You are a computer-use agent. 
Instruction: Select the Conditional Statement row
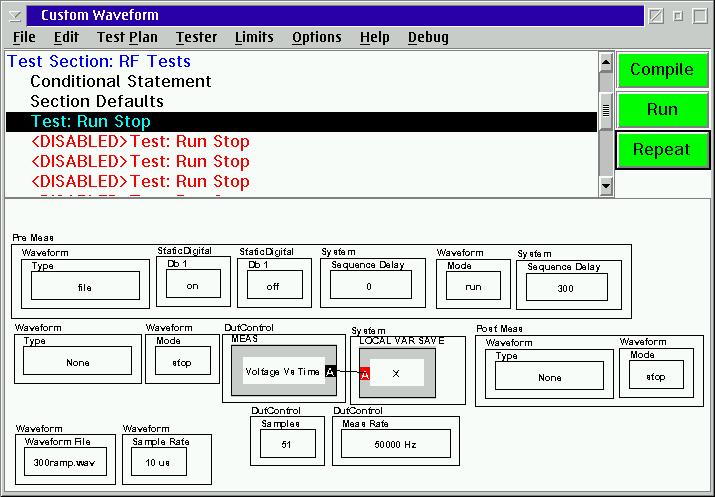[x=301, y=81]
